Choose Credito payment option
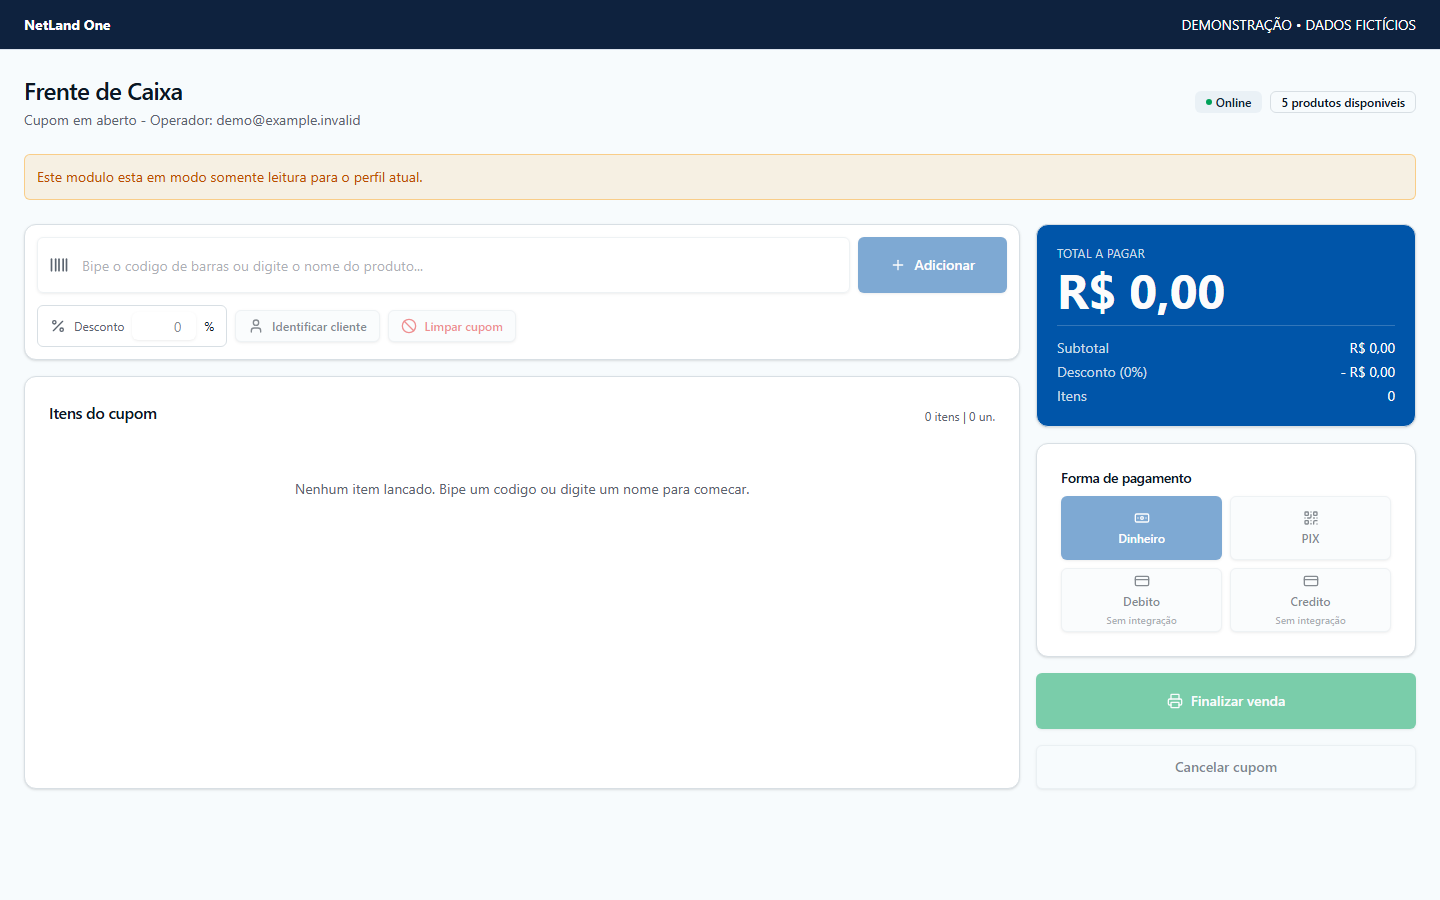This screenshot has height=900, width=1440. click(x=1310, y=600)
